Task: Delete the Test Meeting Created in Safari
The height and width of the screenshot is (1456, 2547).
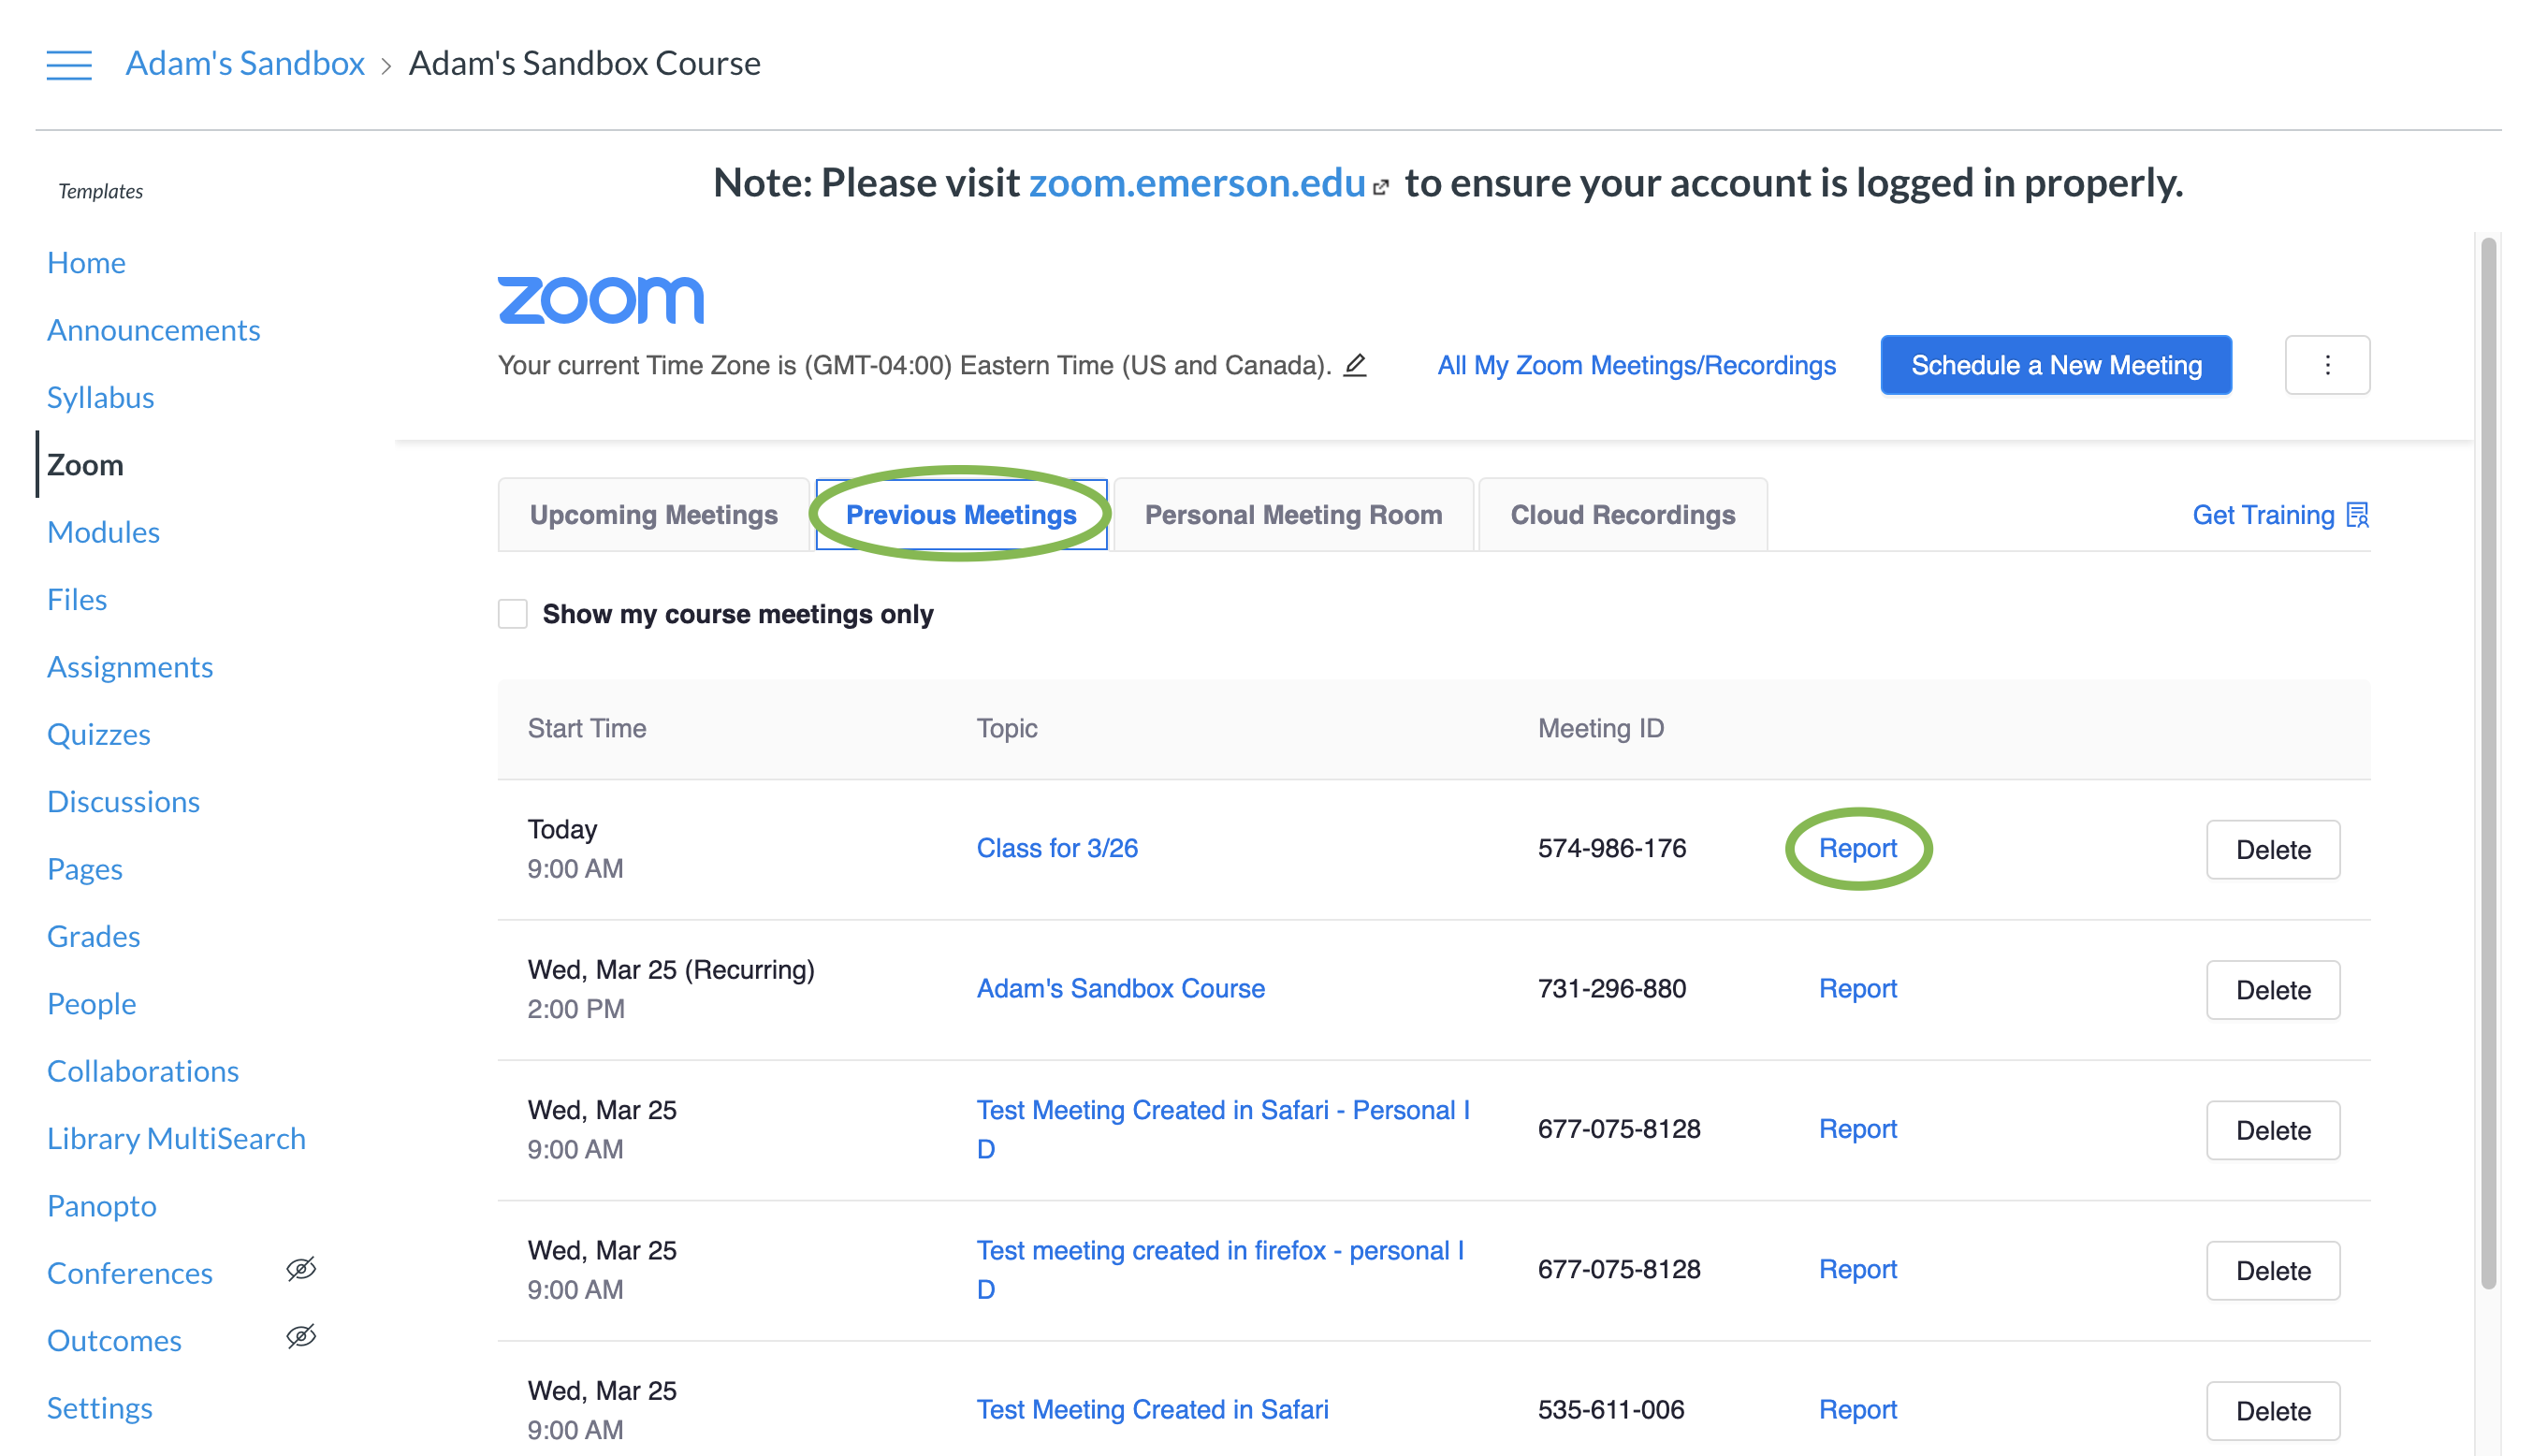Action: click(2272, 1410)
